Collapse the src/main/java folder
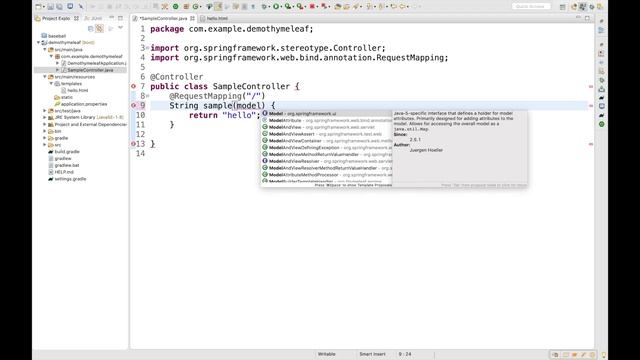The width and height of the screenshot is (640, 360). 45,49
